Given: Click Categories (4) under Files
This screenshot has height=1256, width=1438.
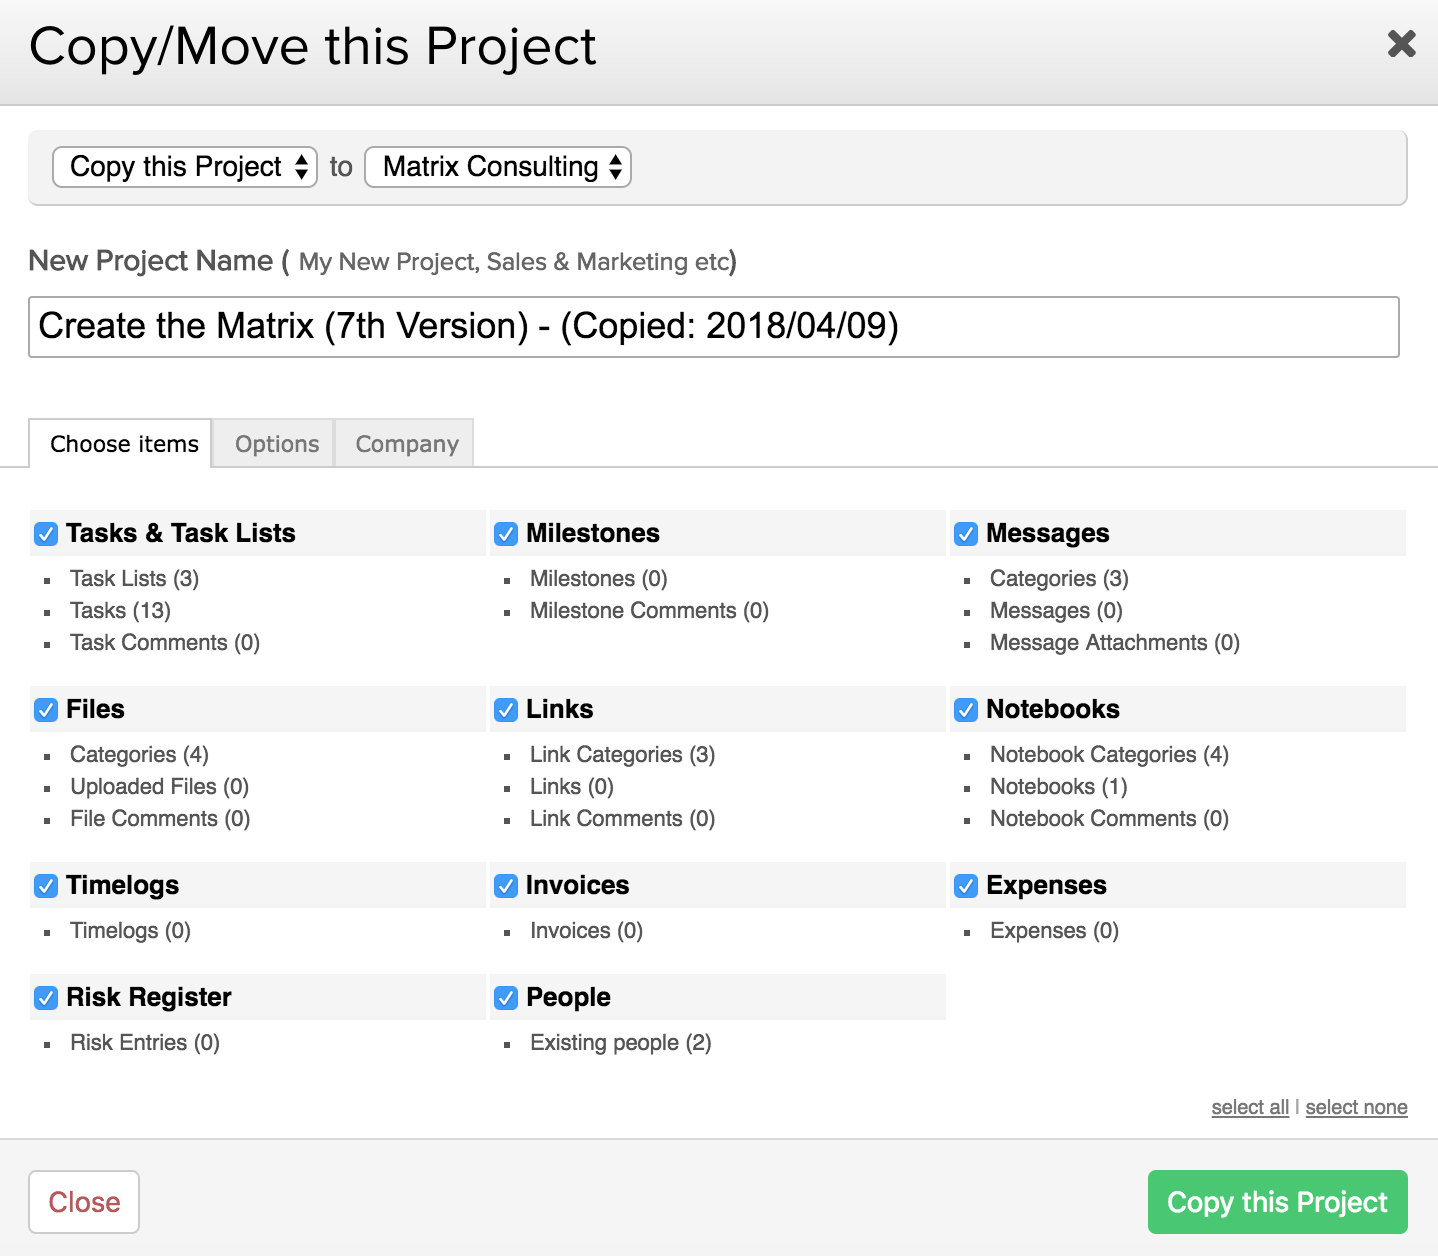Looking at the screenshot, I should pos(139,754).
